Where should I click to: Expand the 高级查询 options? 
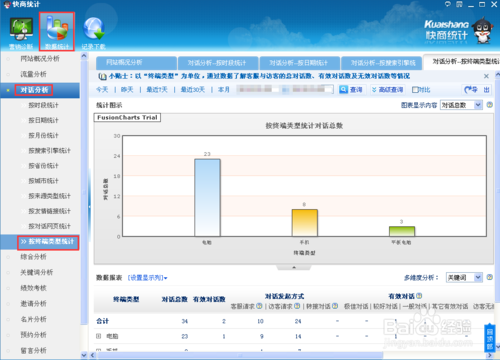coord(387,90)
